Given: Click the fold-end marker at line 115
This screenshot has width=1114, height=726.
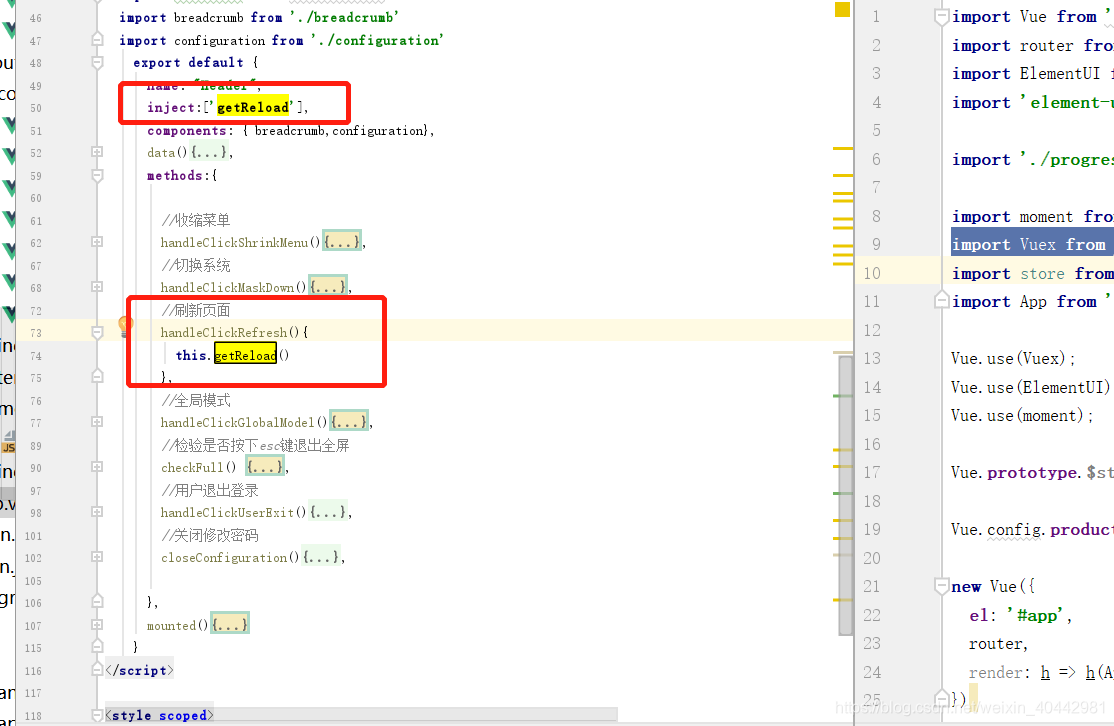Looking at the screenshot, I should (97, 646).
